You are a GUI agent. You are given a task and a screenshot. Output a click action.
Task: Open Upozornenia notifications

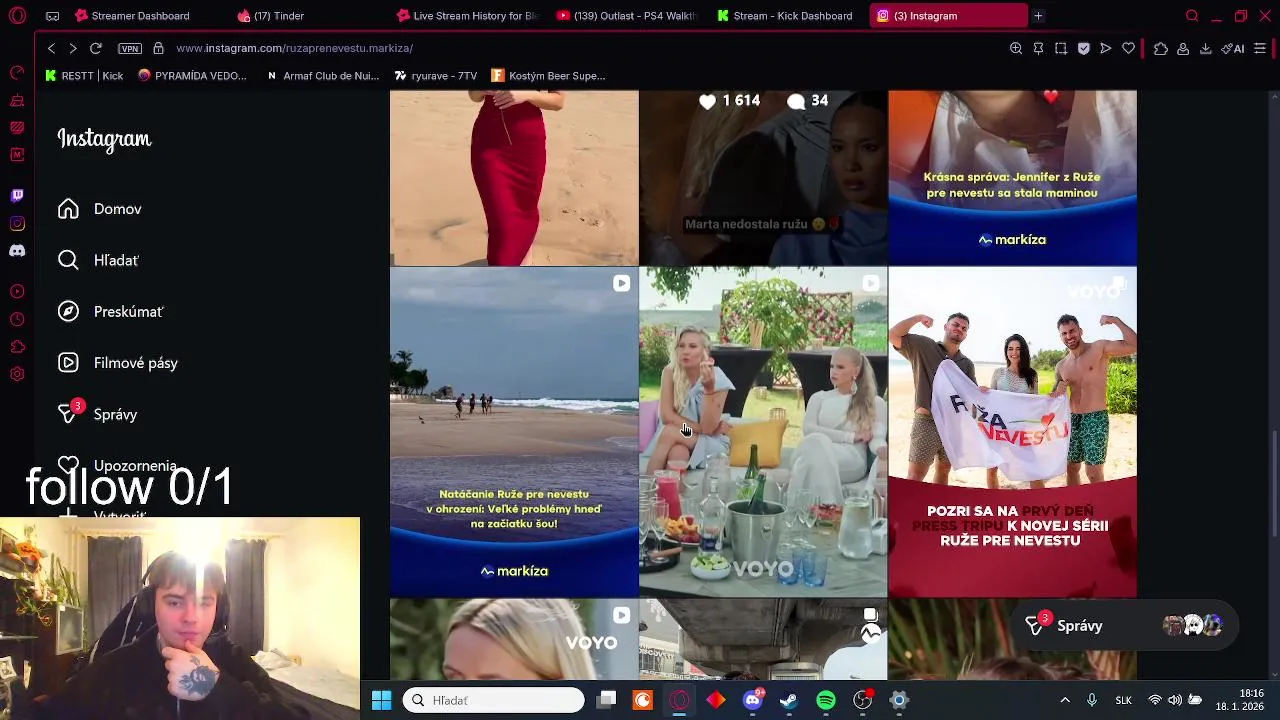point(117,466)
